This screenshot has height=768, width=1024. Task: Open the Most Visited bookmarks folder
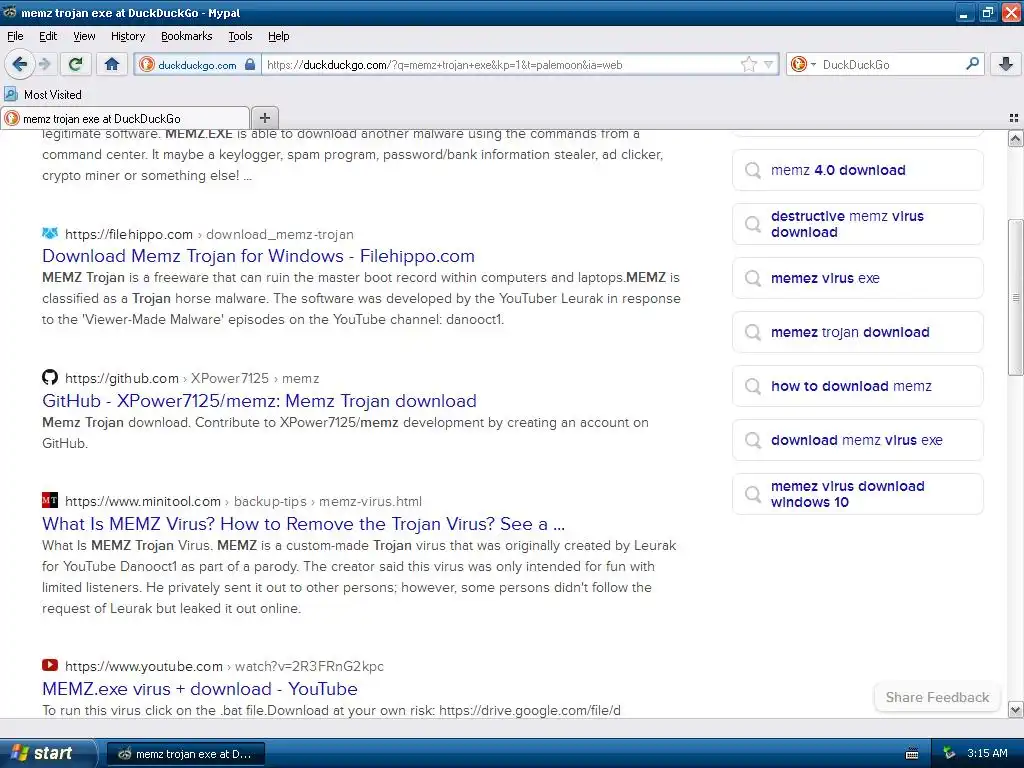point(43,95)
